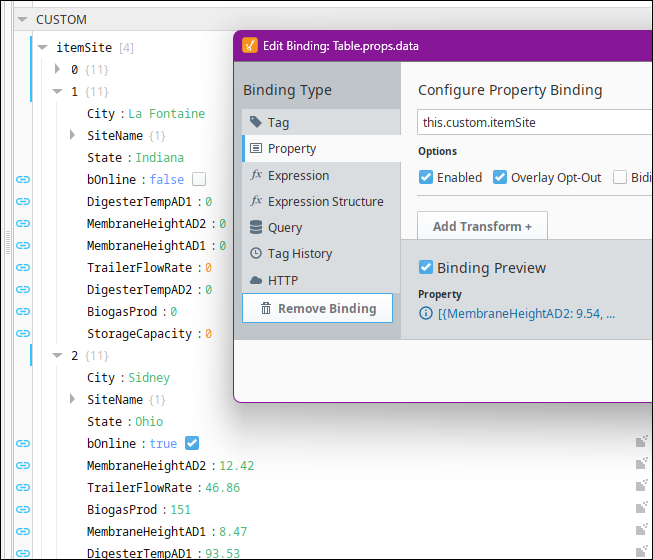Click the Edit Binding window title icon
Screen dimensions: 653x560
click(x=249, y=44)
